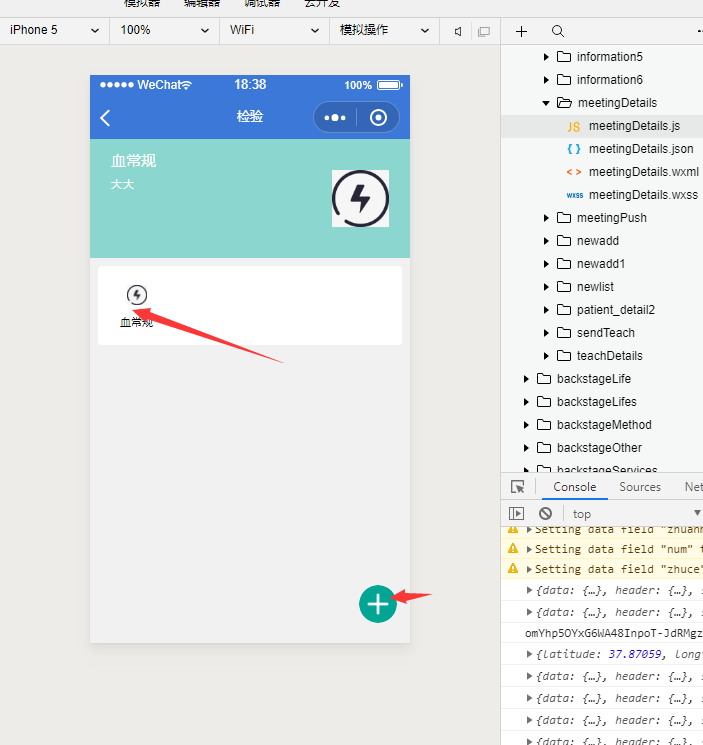
Task: Click the information5 folder icon
Action: tap(564, 57)
